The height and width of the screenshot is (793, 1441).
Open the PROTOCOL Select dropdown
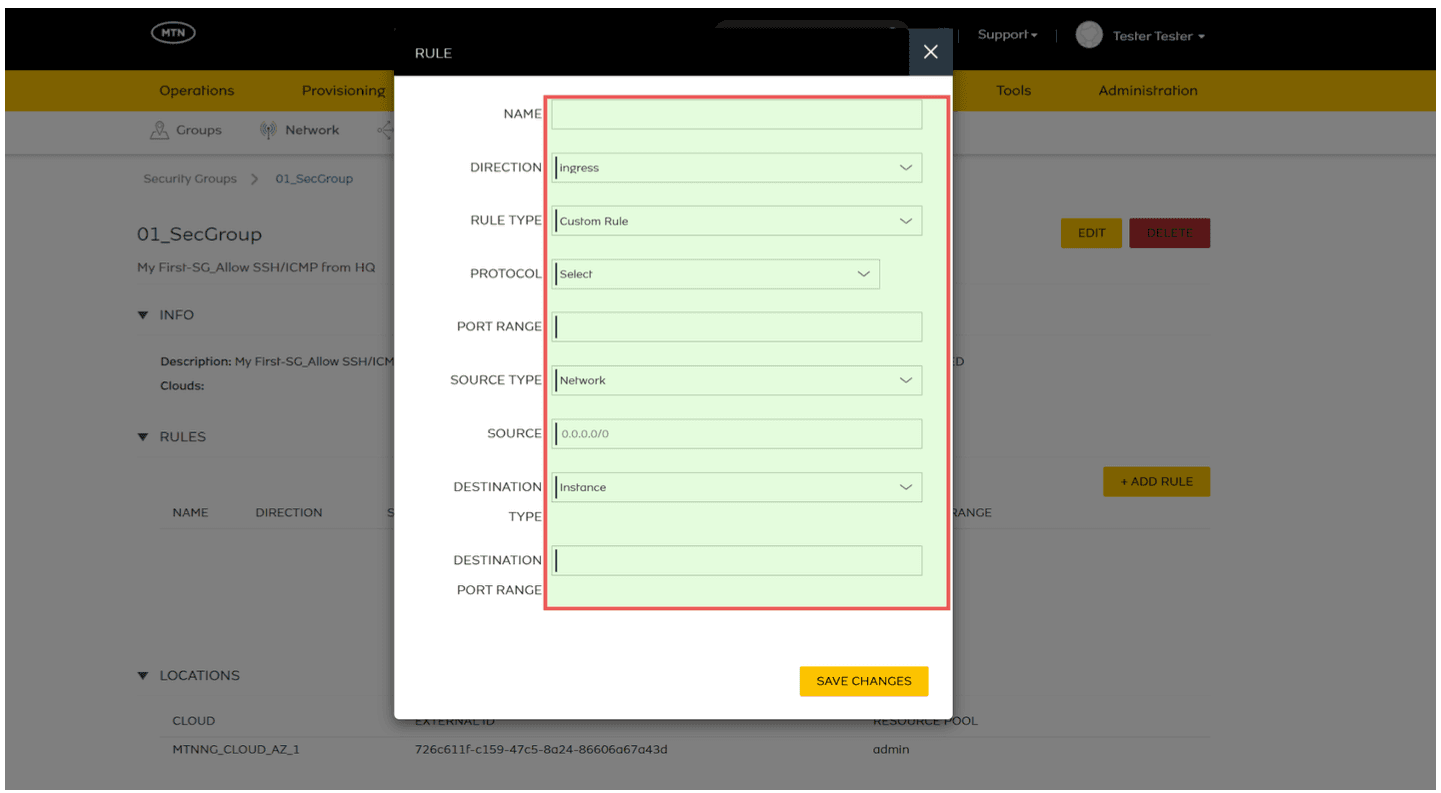[716, 274]
